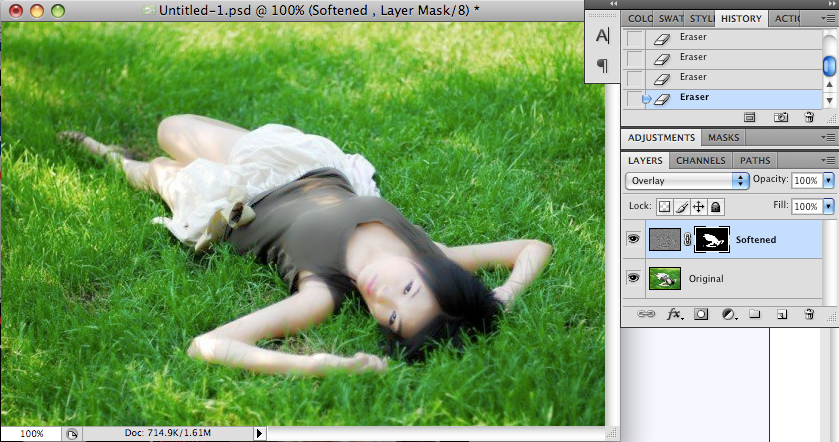Toggle lock all padlock icon
This screenshot has width=839, height=442.
coord(715,207)
